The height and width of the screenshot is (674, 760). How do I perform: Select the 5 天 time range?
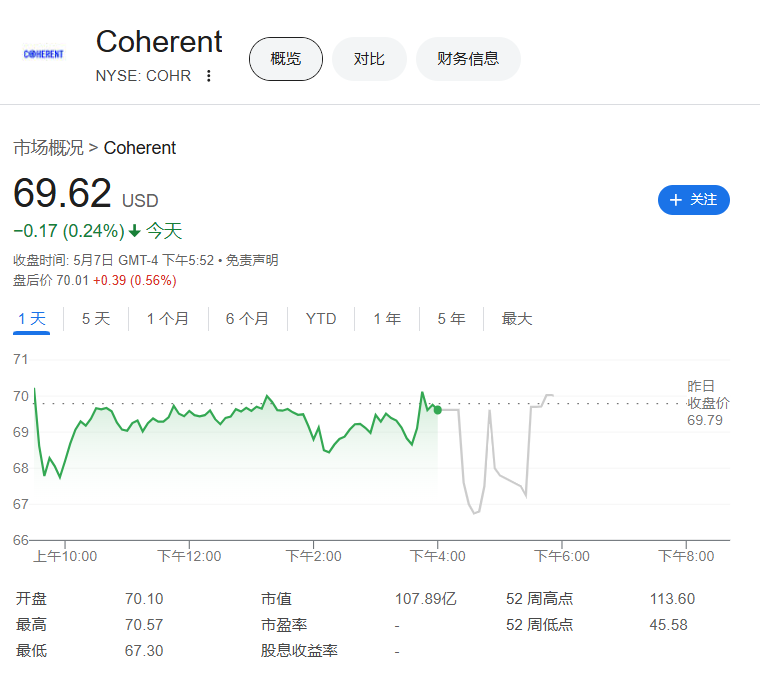96,319
